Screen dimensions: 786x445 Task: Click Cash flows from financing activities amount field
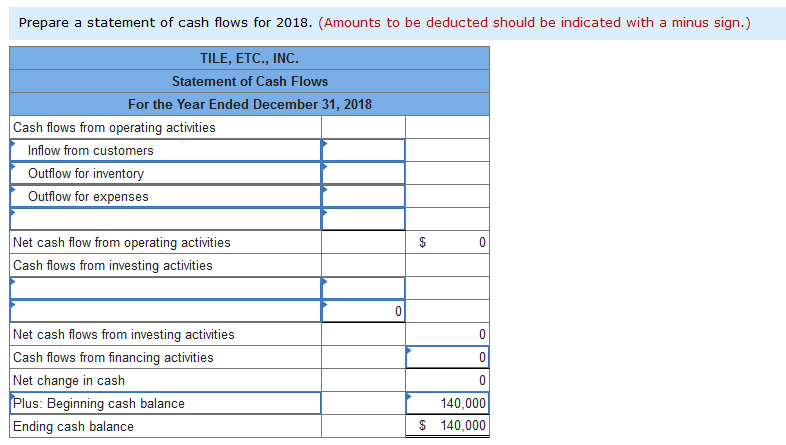click(448, 357)
